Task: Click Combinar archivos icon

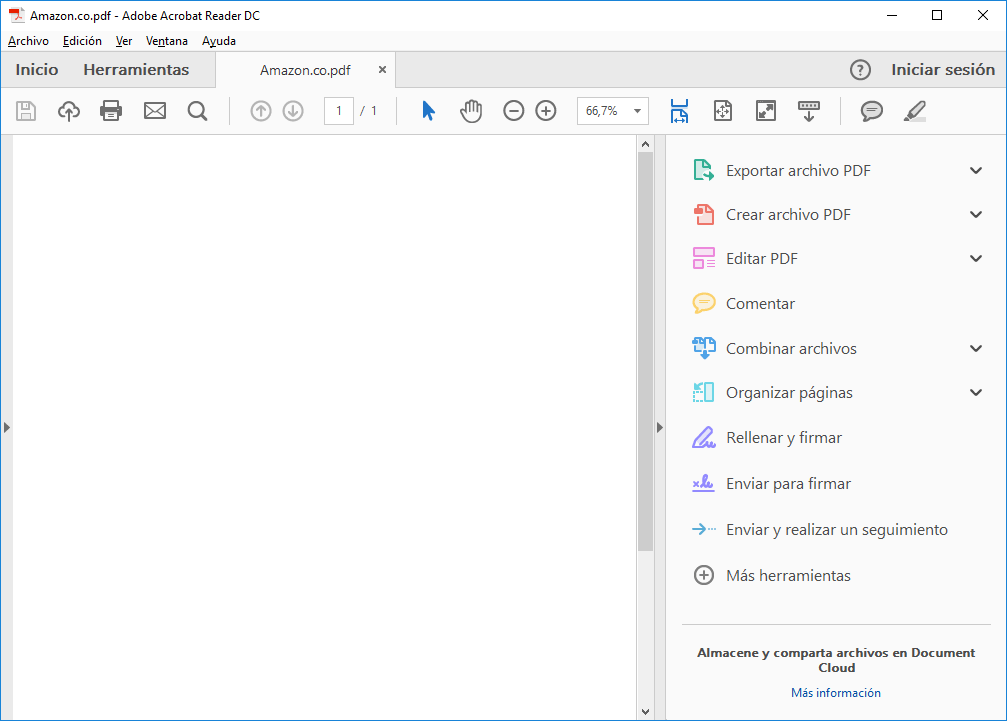Action: pos(704,348)
